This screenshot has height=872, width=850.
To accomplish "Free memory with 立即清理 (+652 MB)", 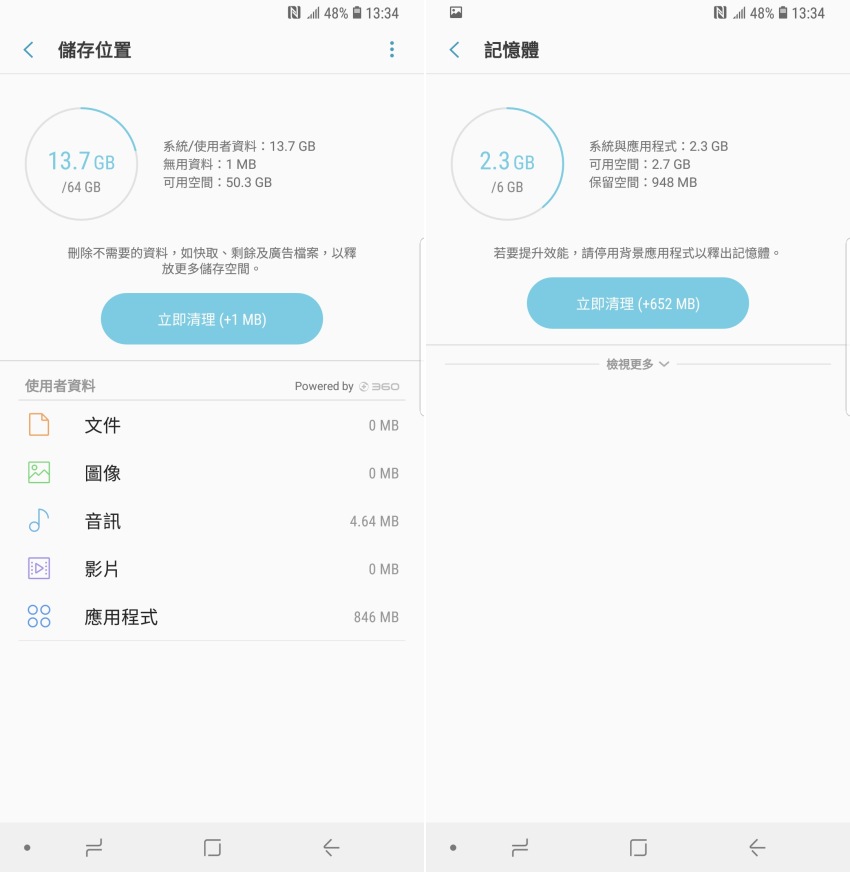I will (638, 303).
